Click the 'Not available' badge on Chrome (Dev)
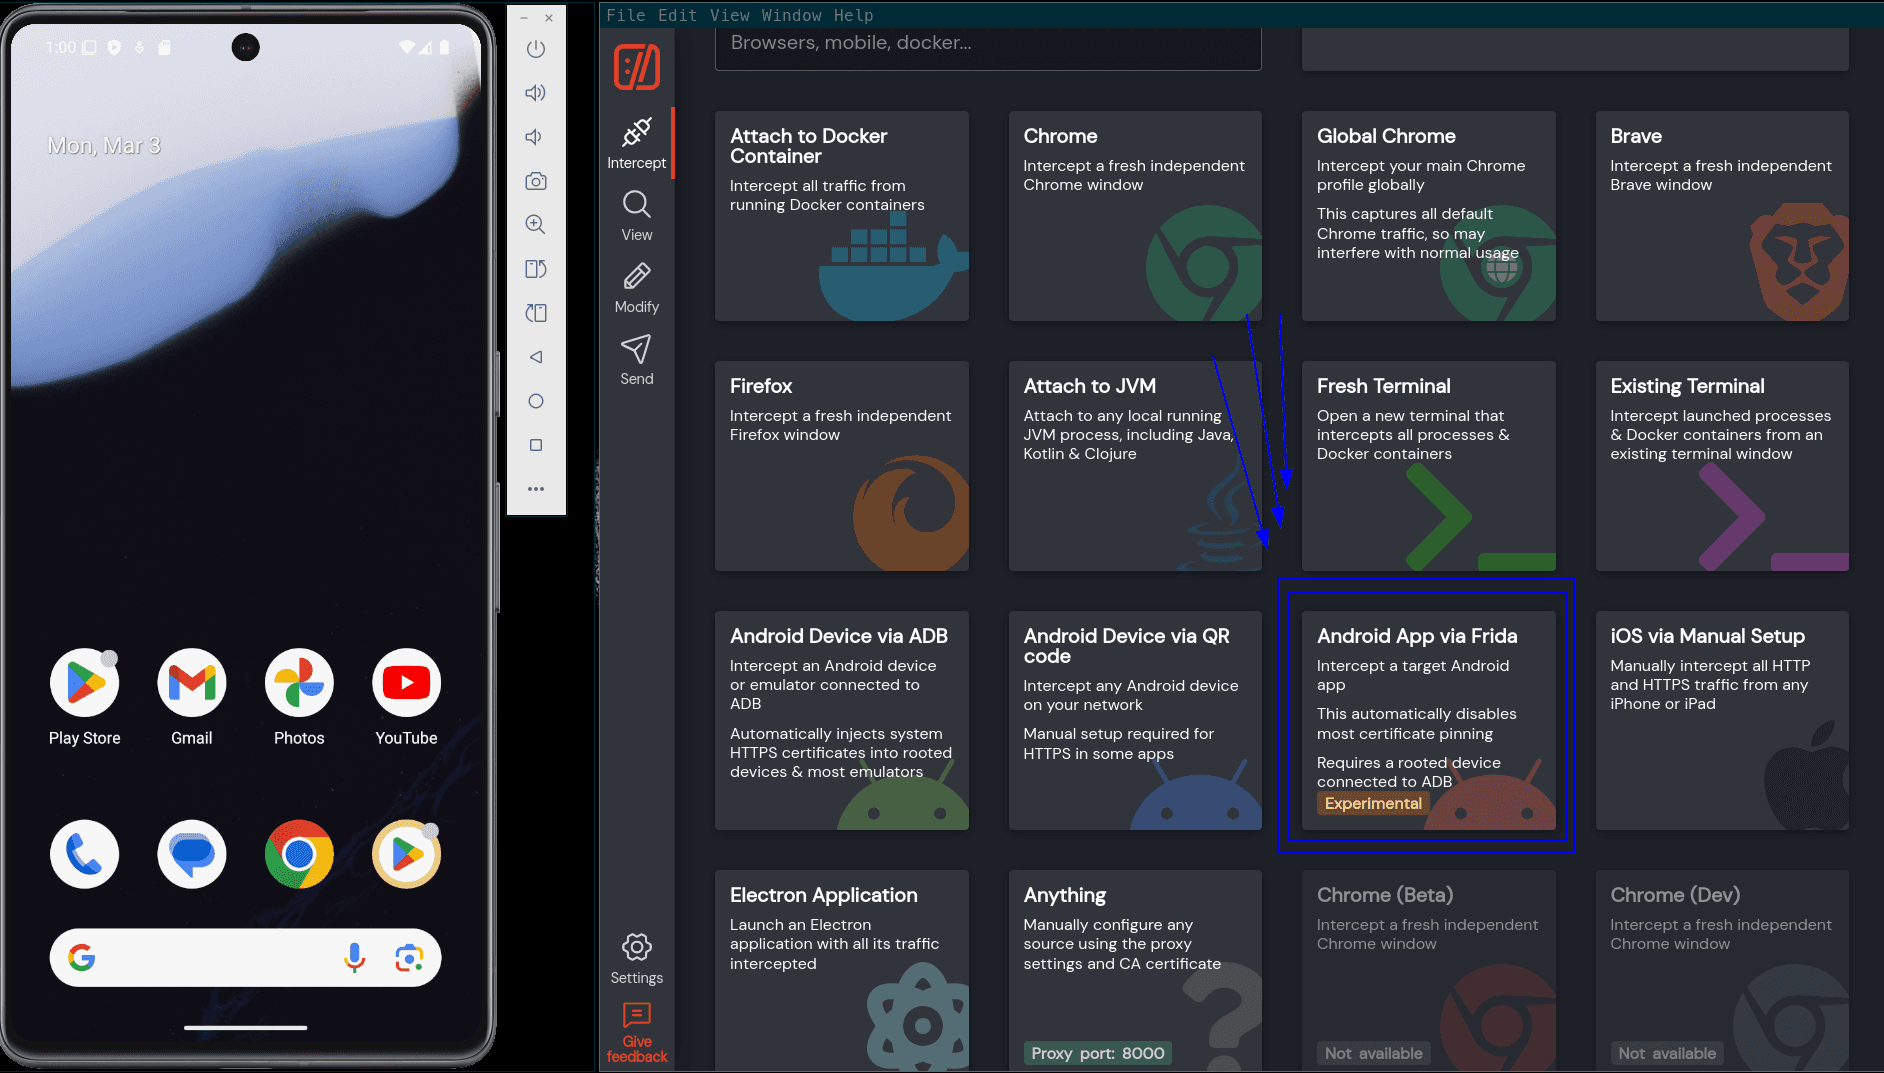The height and width of the screenshot is (1073, 1884). [1667, 1053]
